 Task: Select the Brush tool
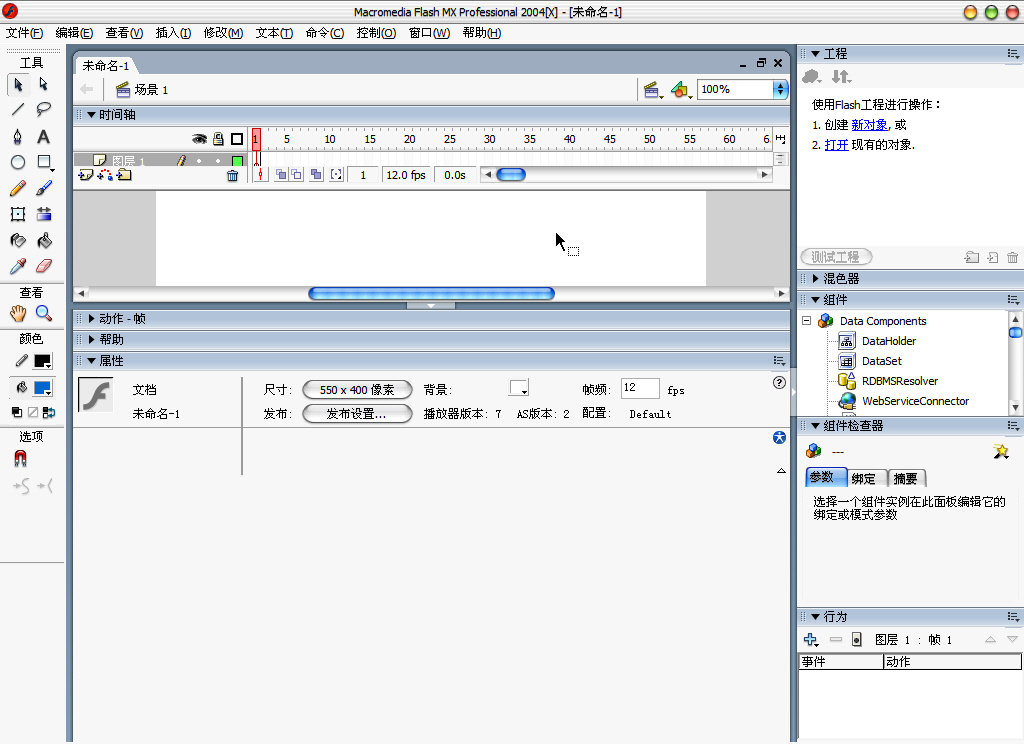click(x=44, y=188)
